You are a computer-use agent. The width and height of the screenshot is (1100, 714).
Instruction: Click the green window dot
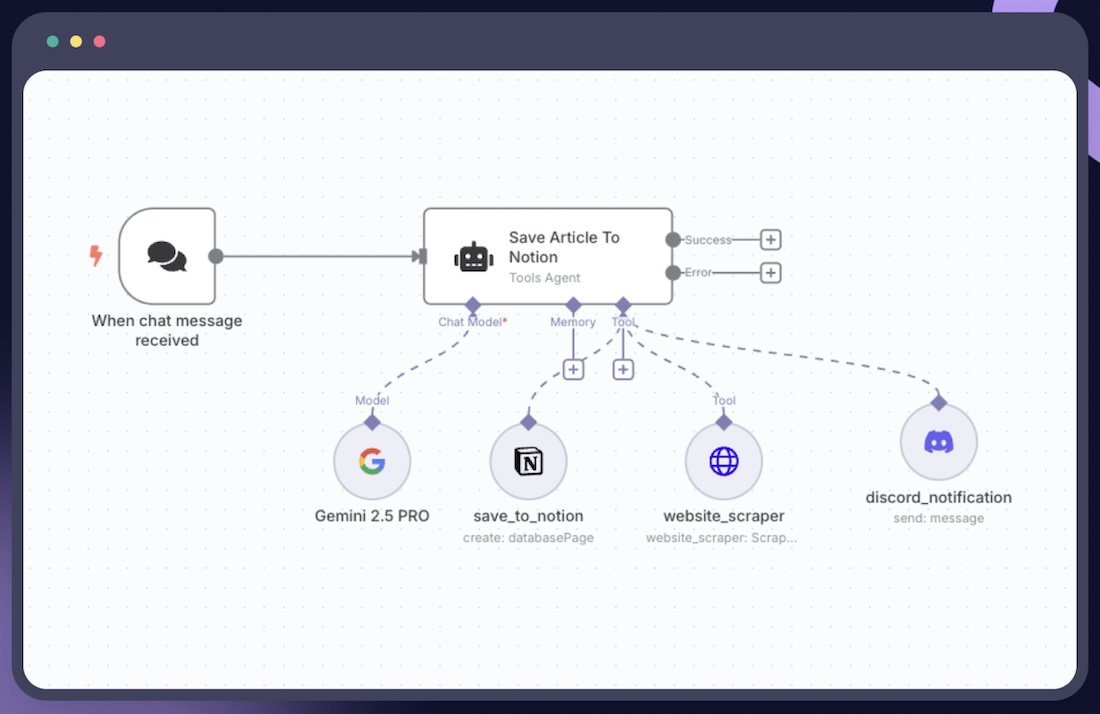[x=52, y=42]
